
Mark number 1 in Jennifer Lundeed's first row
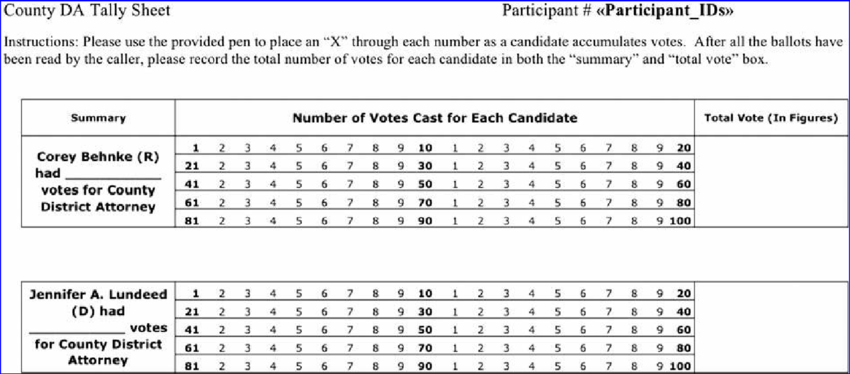click(x=196, y=293)
